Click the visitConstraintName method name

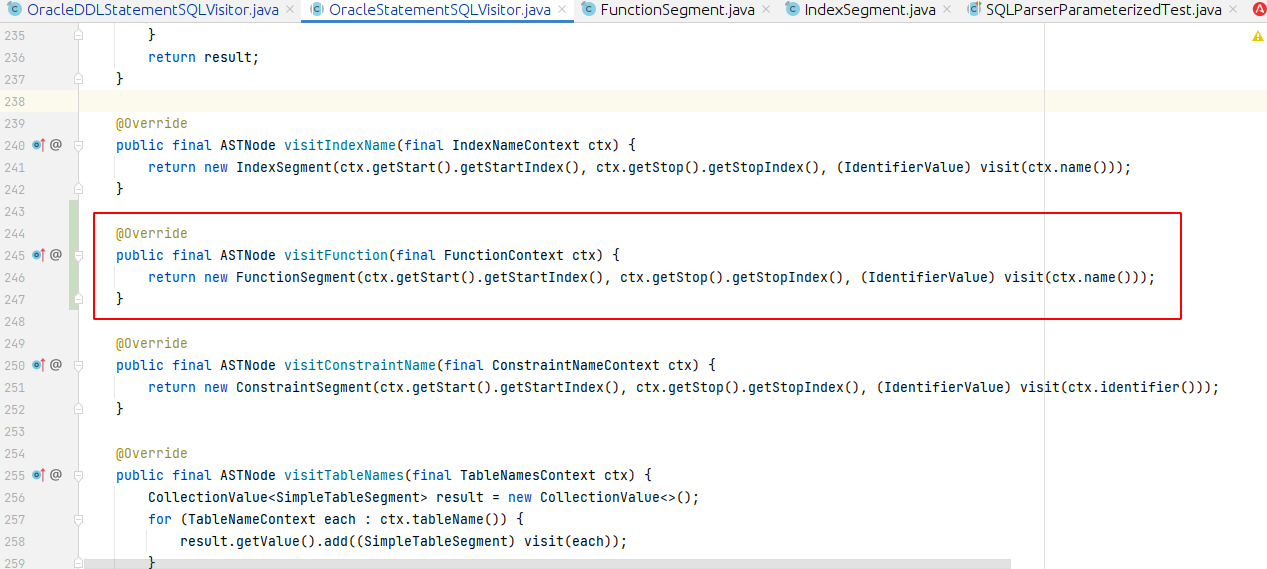[360, 365]
